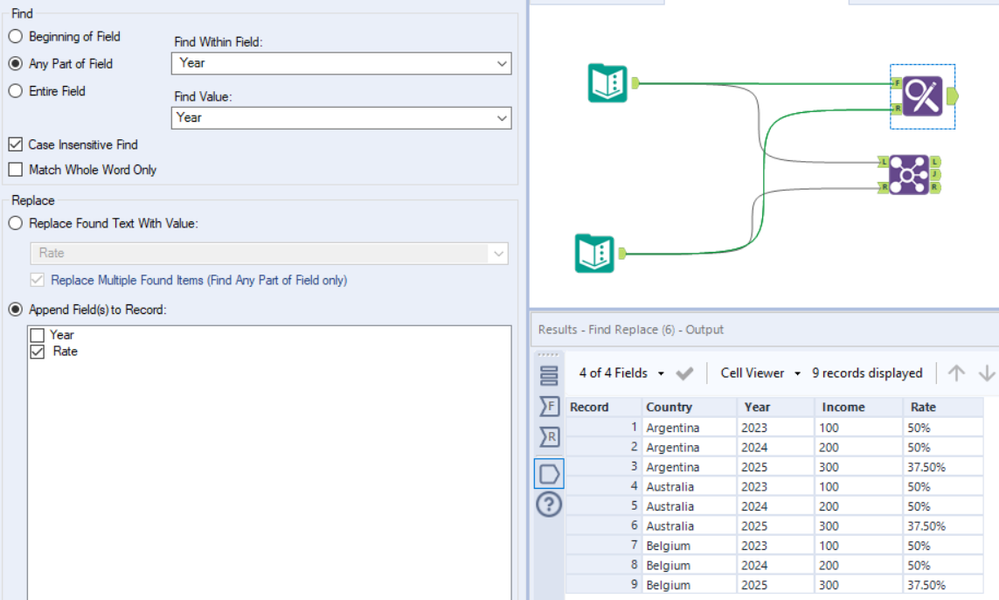Click the Rate column header
This screenshot has width=999, height=600.
click(943, 407)
